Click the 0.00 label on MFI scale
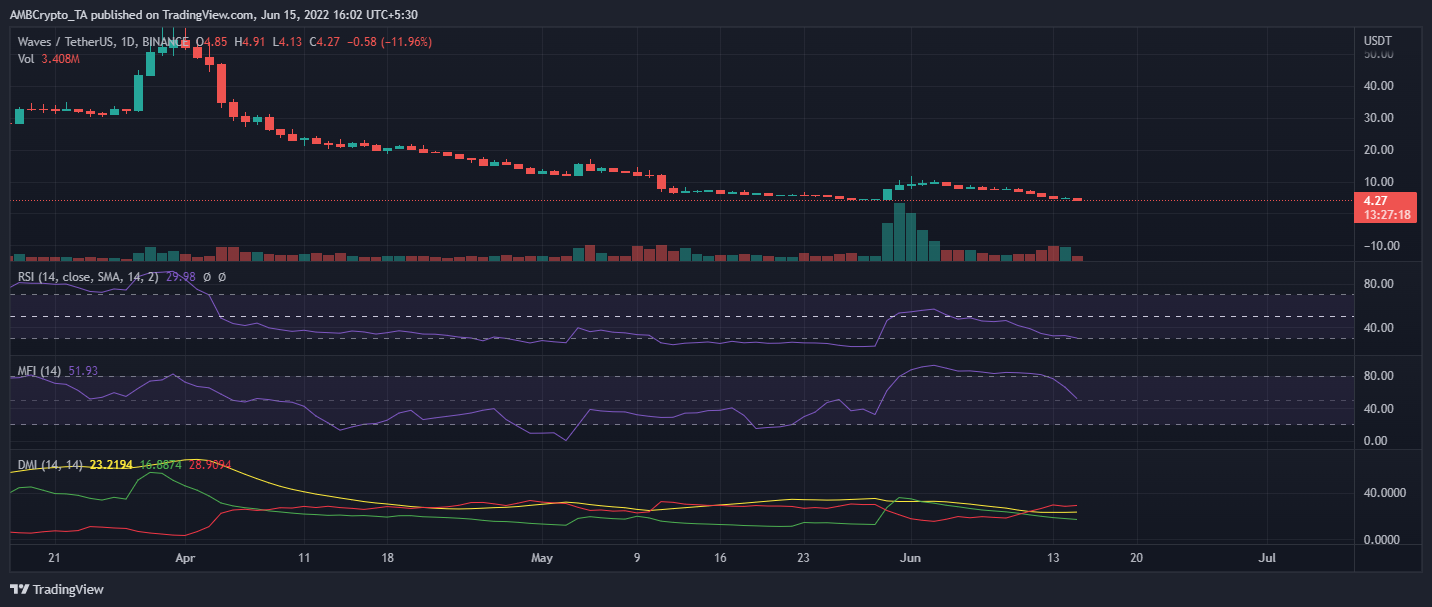Screen dimensions: 1432x607 pos(1375,441)
